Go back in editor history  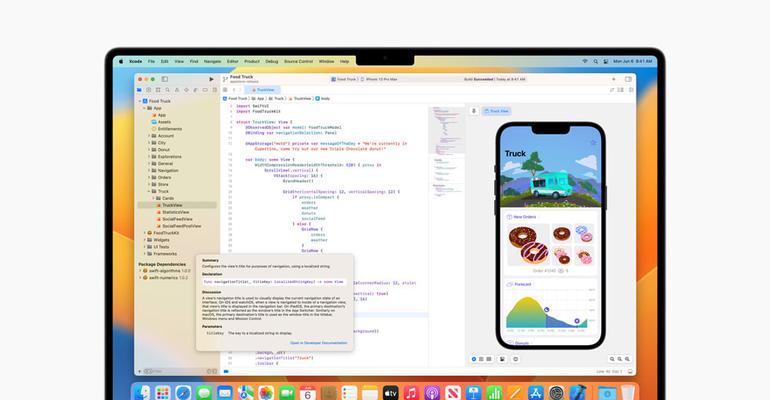tap(234, 90)
